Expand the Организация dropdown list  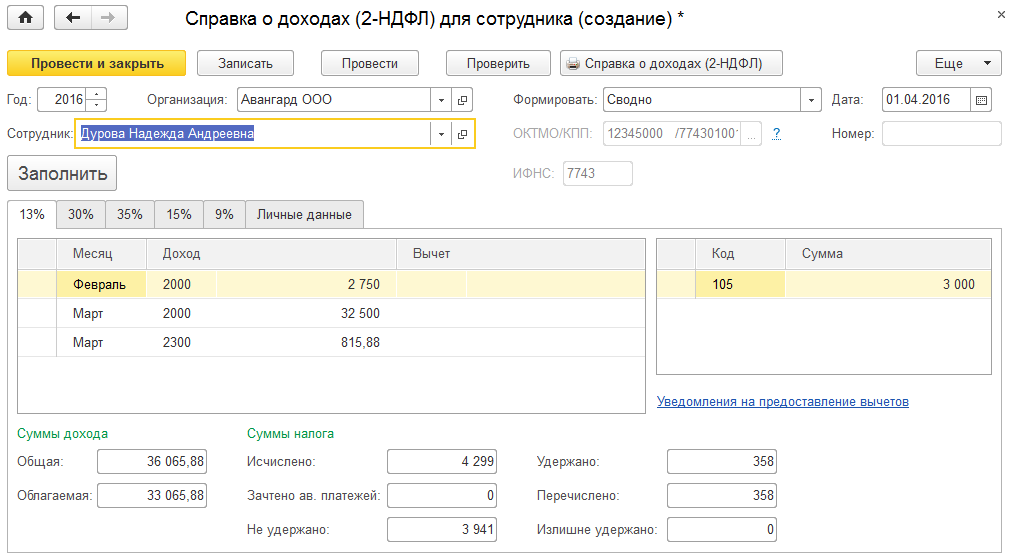[442, 100]
